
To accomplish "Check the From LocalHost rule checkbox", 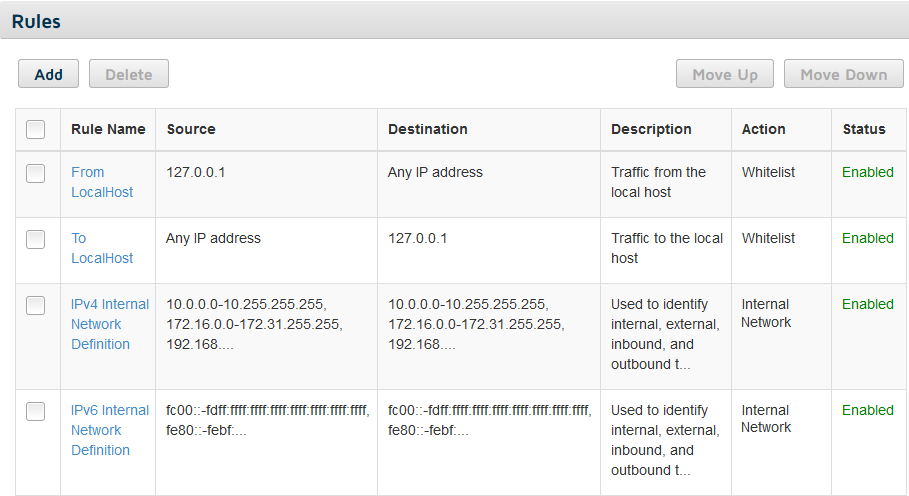I will pyautogui.click(x=35, y=173).
